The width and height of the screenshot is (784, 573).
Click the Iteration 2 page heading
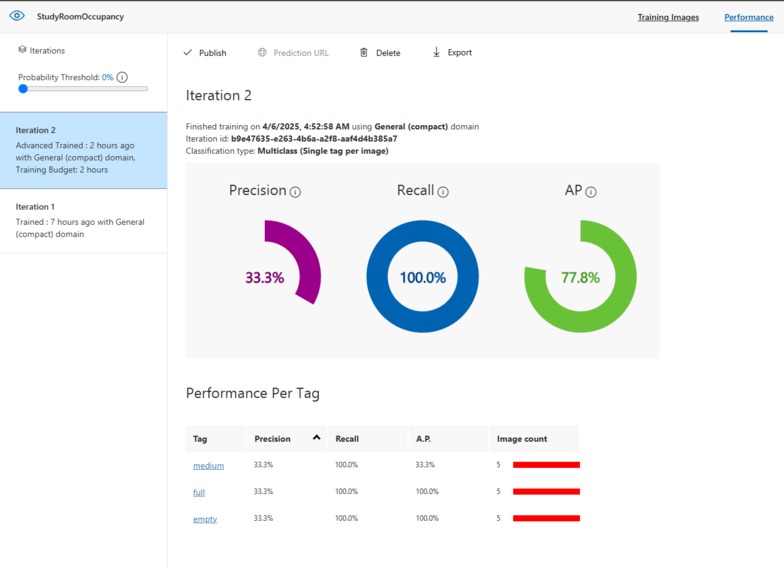click(x=218, y=96)
